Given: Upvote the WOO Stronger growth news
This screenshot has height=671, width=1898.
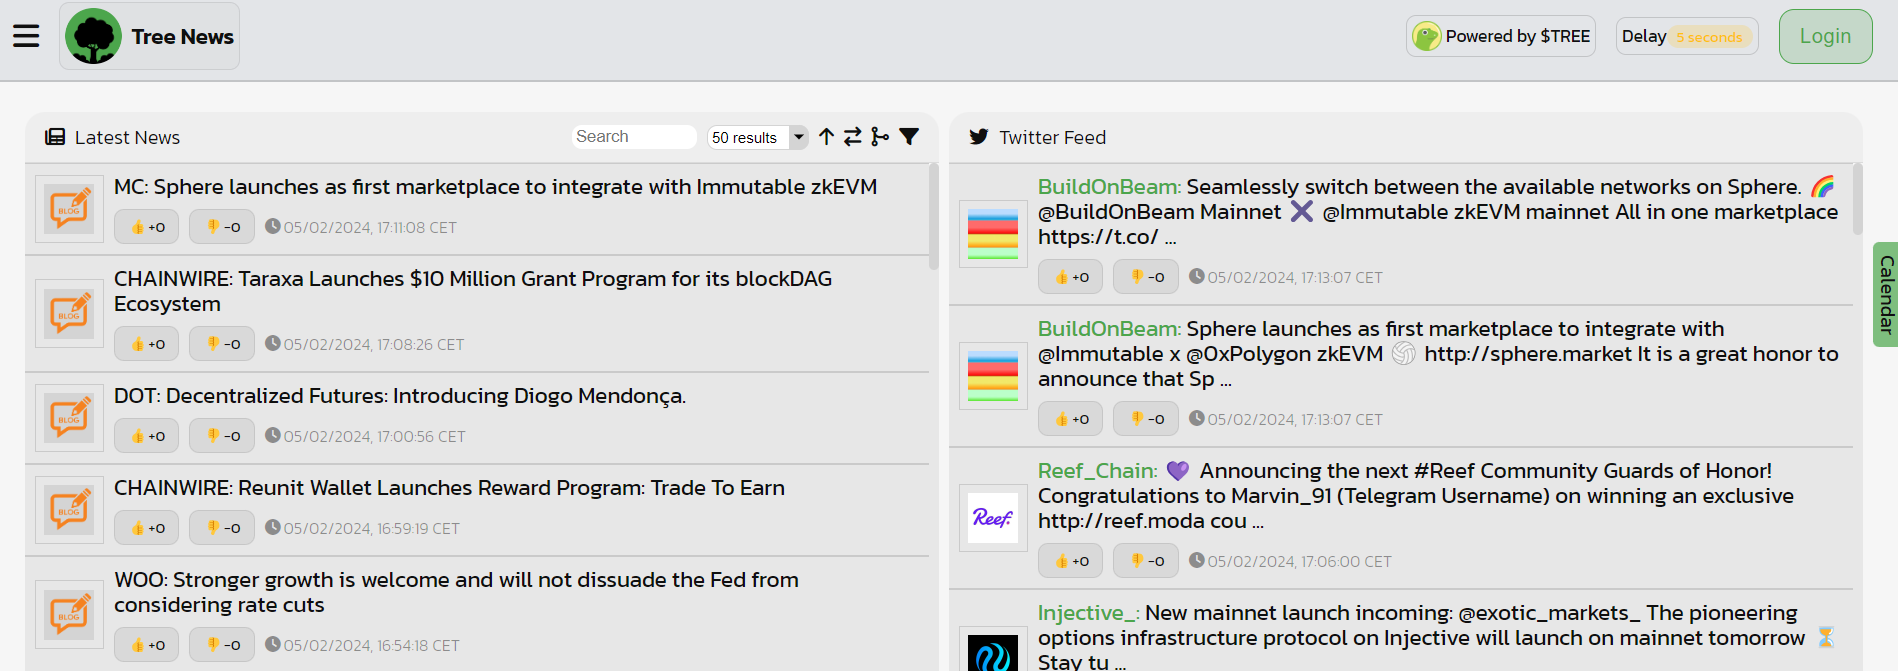Looking at the screenshot, I should [147, 645].
